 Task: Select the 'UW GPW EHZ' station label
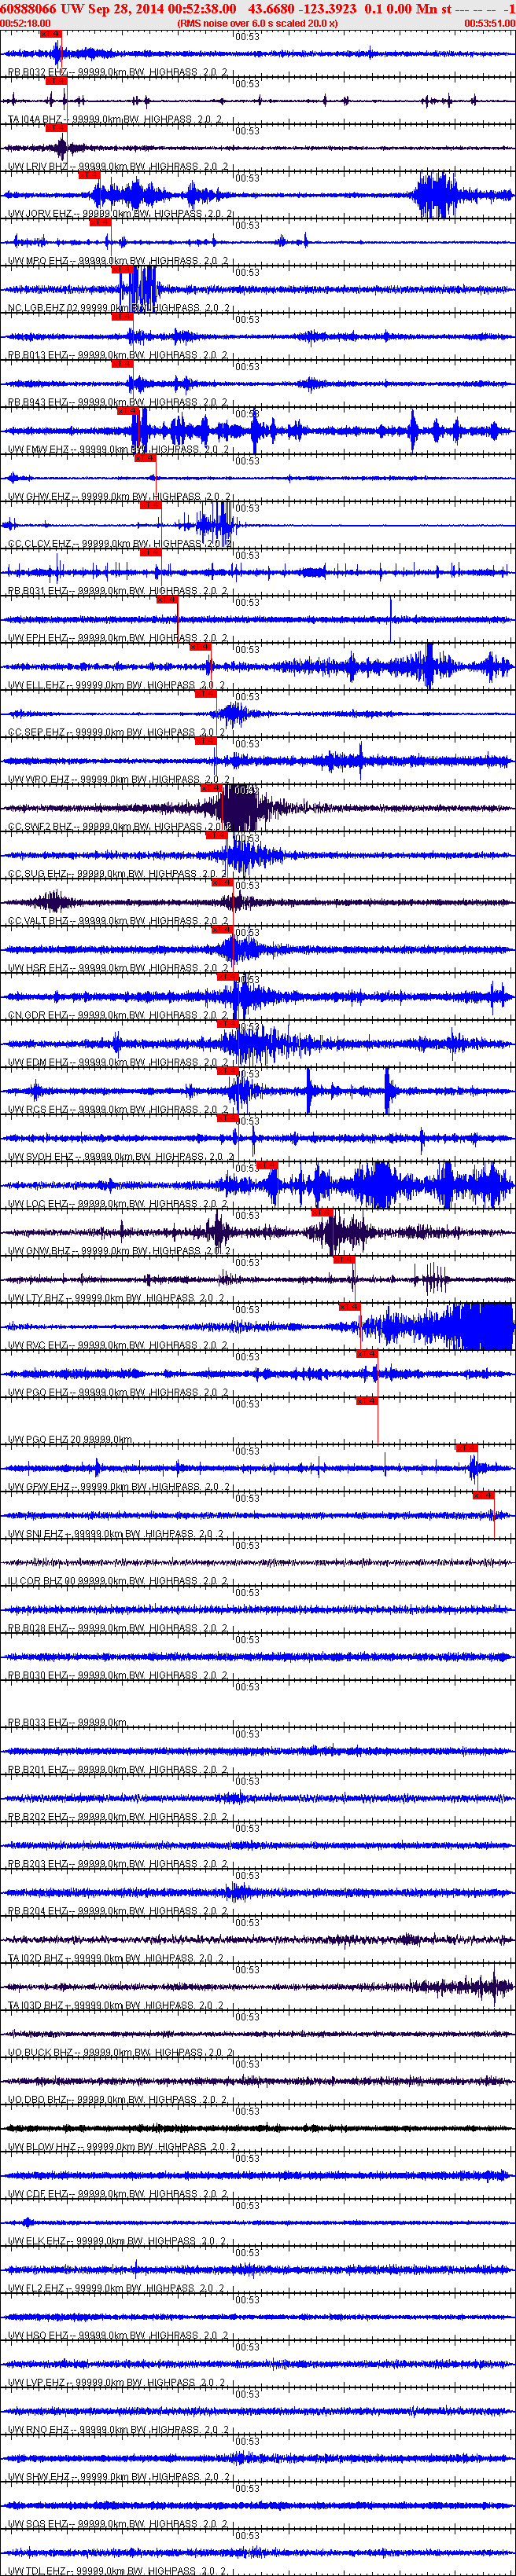point(39,1487)
